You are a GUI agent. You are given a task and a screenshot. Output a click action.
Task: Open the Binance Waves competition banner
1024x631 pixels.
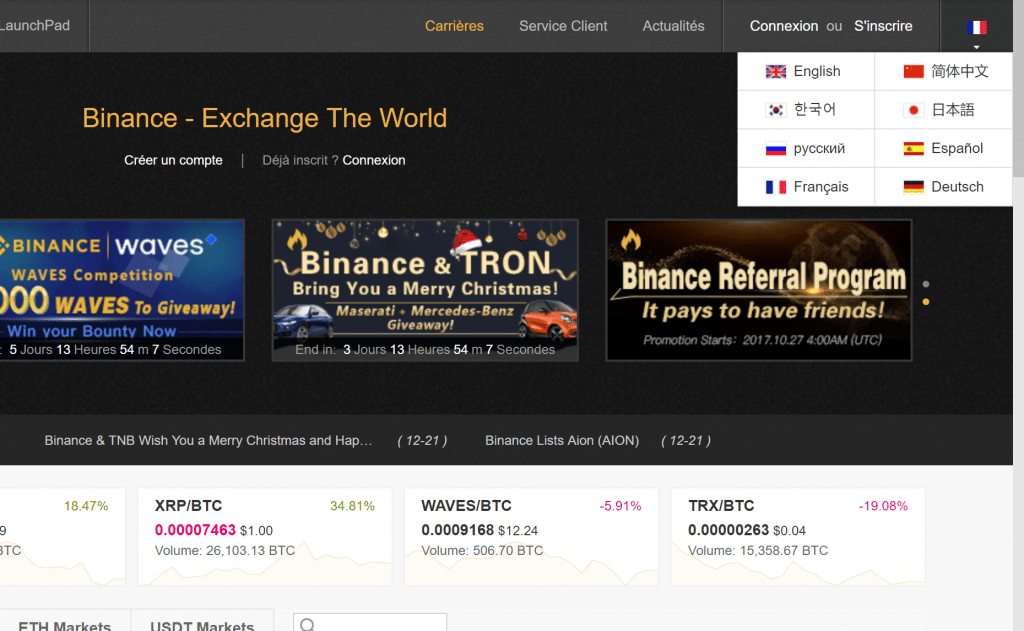click(121, 290)
